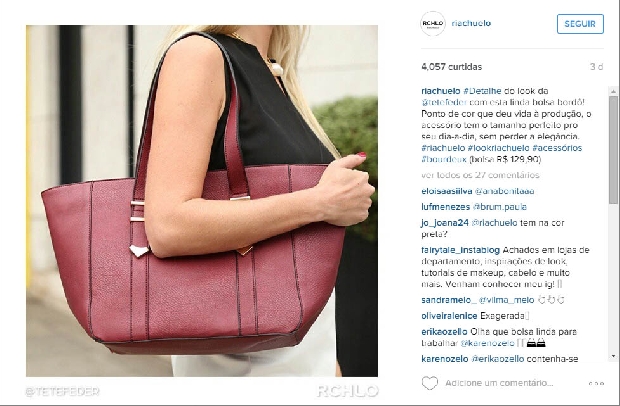This screenshot has width=620, height=406.
Task: Click the scrollbar down arrow
Action: [x=613, y=356]
